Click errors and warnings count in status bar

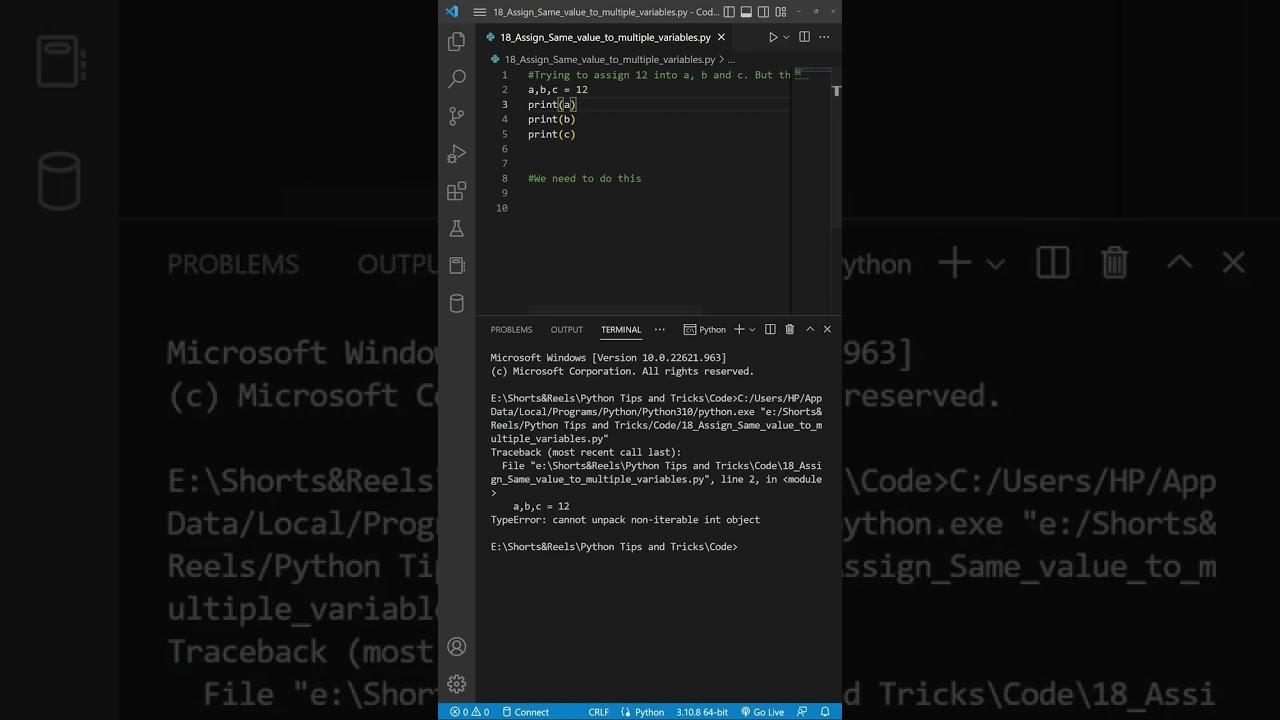tap(469, 712)
